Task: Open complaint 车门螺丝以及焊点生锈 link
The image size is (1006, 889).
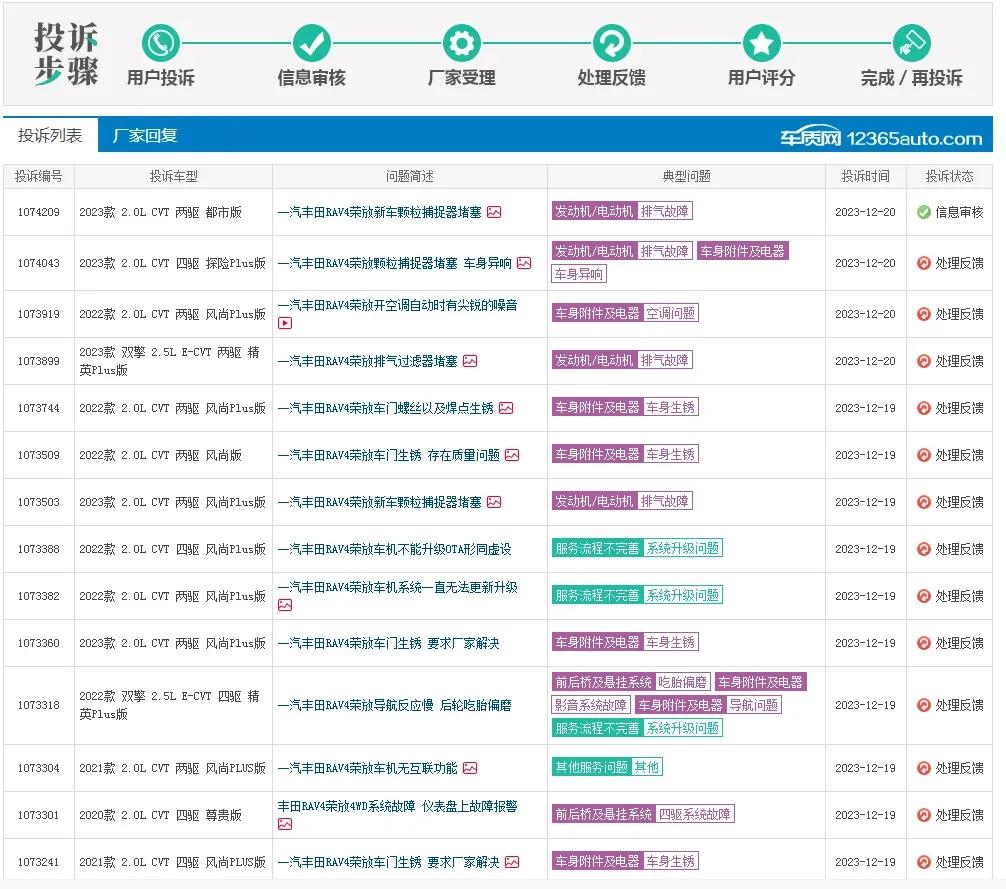Action: tap(386, 408)
